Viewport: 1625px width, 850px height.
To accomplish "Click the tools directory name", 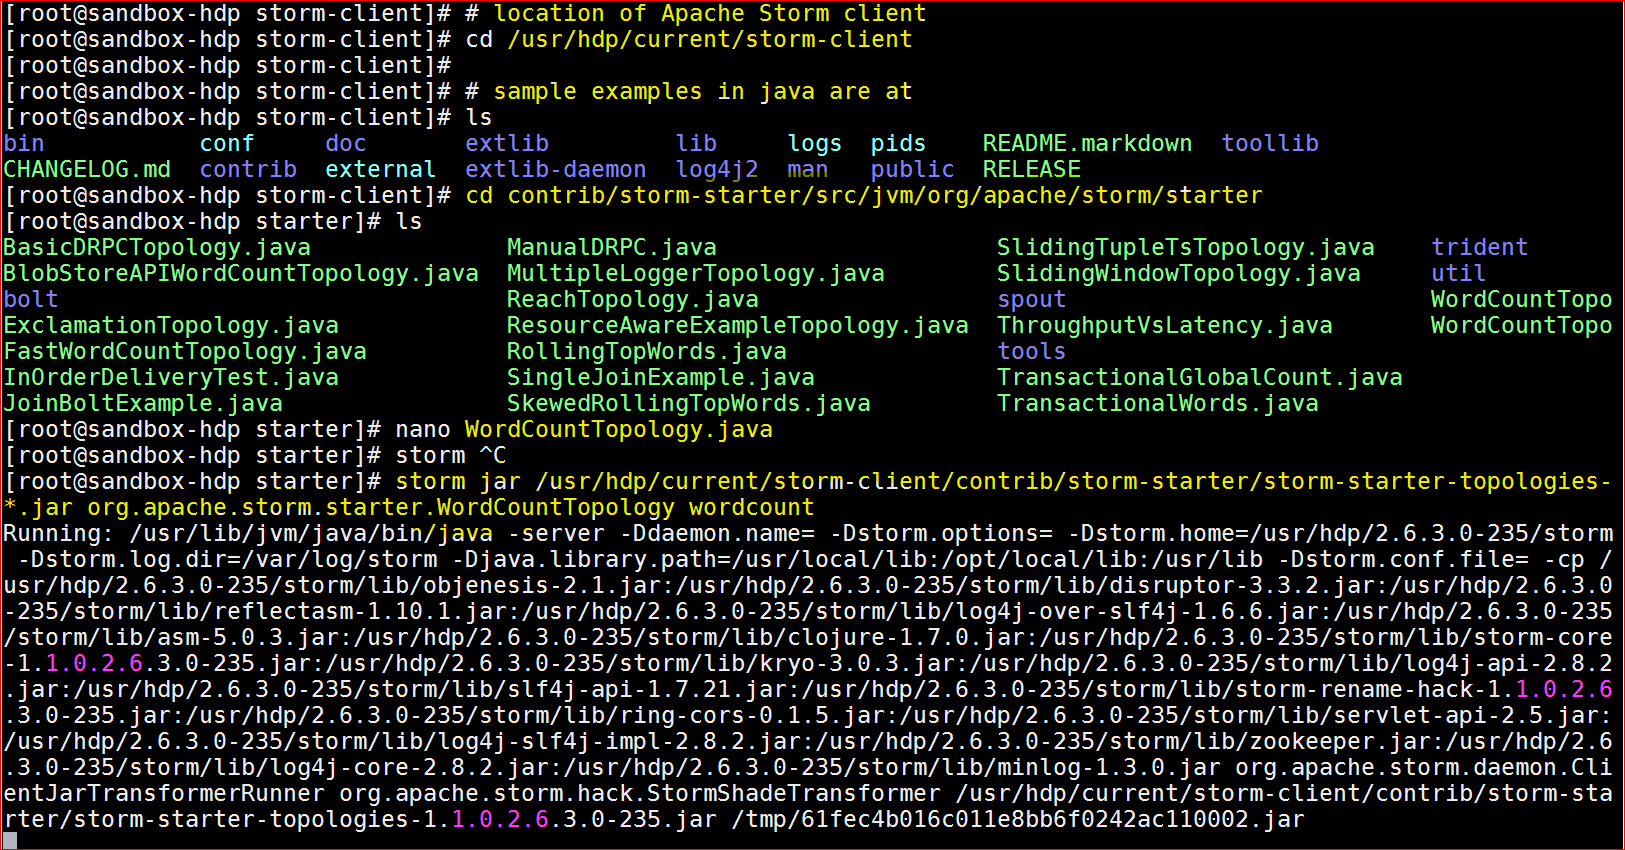I will [x=1031, y=351].
